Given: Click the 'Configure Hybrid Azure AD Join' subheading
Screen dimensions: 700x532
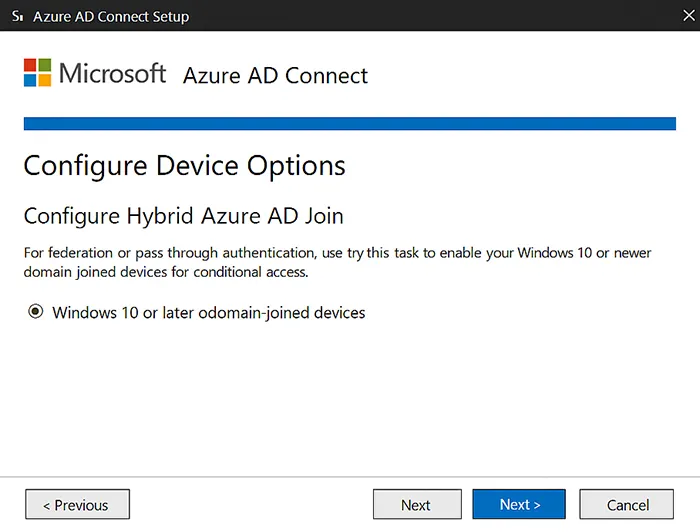Looking at the screenshot, I should (x=183, y=216).
